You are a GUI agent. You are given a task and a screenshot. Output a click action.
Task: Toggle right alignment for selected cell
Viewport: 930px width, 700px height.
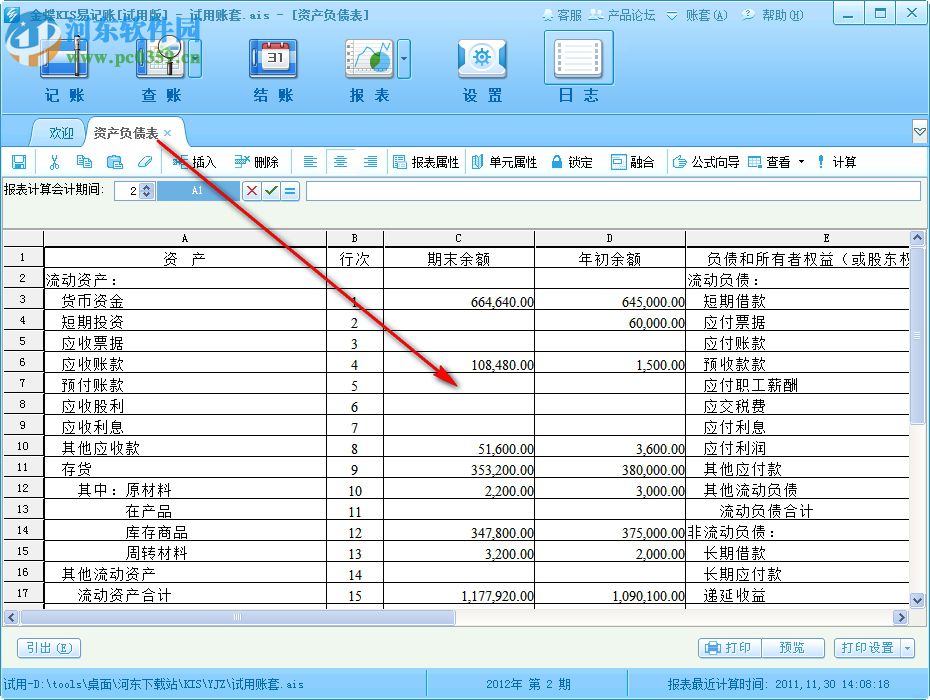coord(369,161)
